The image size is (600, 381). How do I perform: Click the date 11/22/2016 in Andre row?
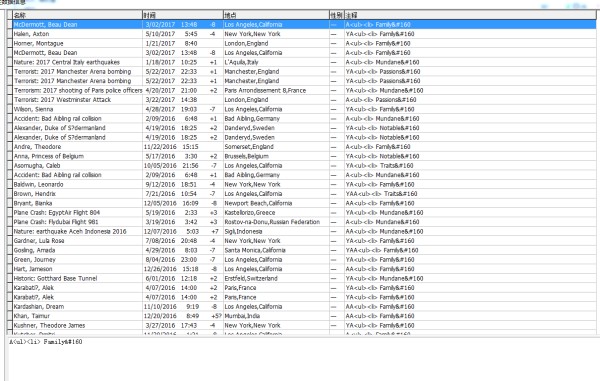pyautogui.click(x=160, y=147)
